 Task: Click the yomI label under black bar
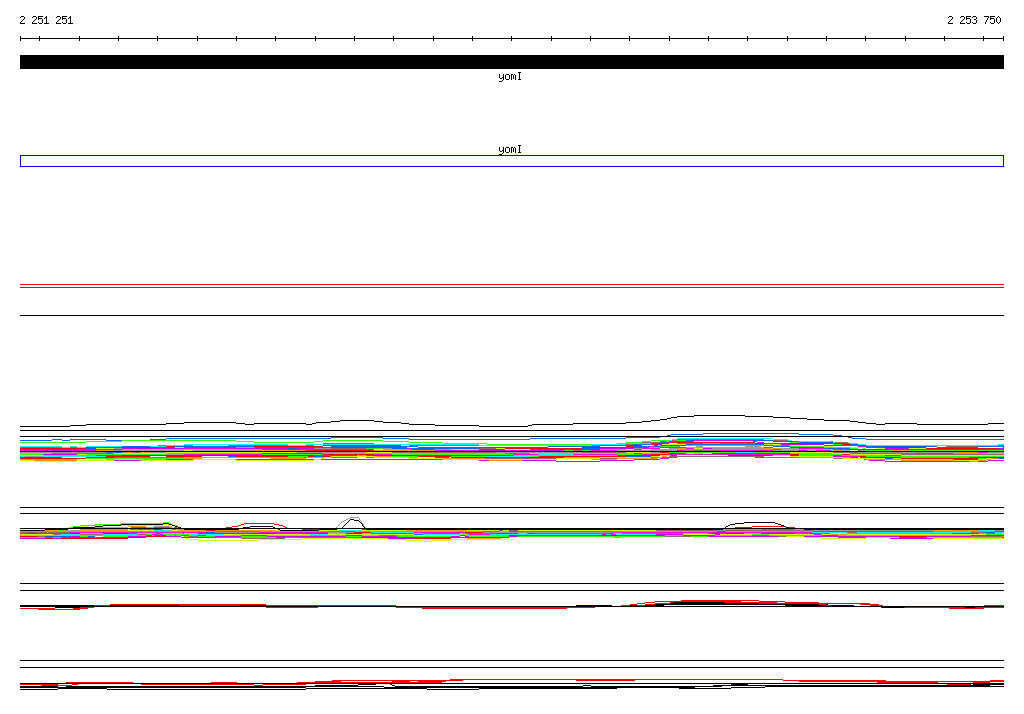tap(510, 77)
